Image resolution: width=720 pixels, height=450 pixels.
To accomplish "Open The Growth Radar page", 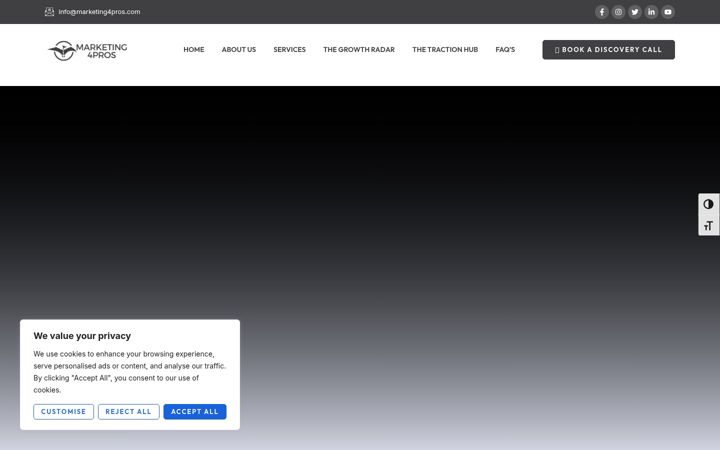I will tap(359, 50).
